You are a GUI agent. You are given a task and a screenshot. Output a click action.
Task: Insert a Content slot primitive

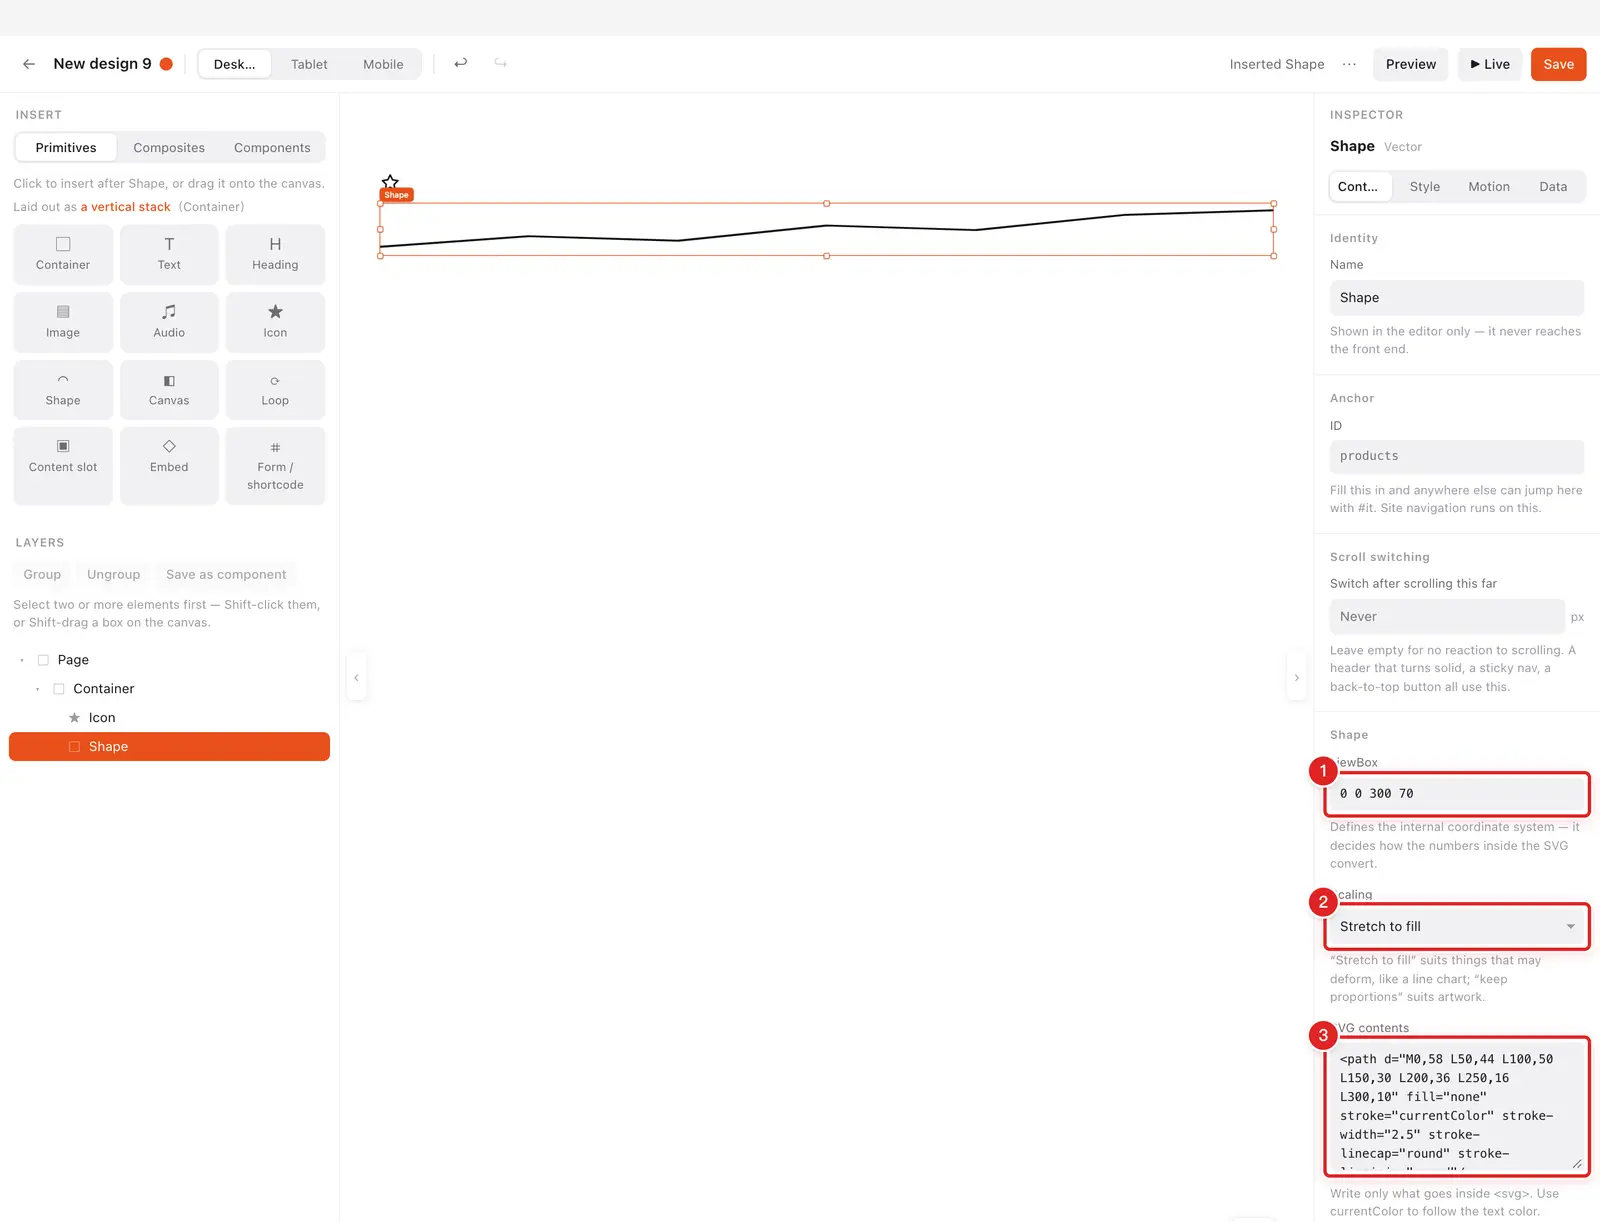63,466
